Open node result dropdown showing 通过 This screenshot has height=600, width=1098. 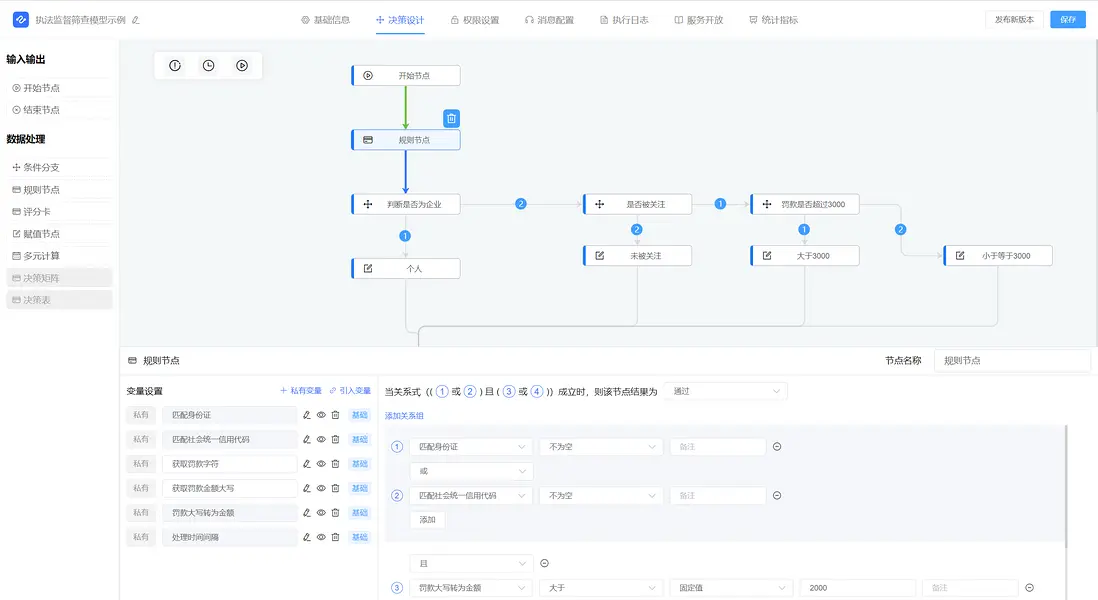tap(725, 391)
